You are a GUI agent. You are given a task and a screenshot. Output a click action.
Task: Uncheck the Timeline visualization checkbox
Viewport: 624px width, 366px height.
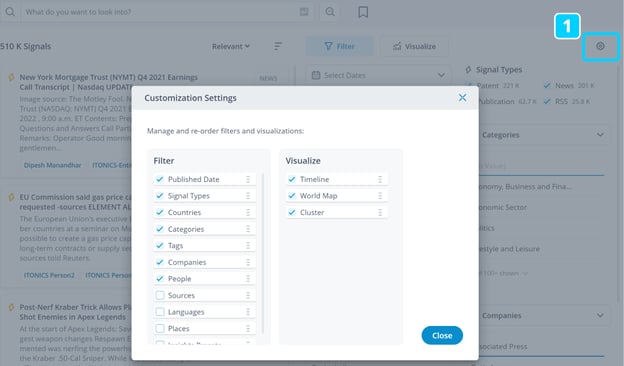point(292,179)
